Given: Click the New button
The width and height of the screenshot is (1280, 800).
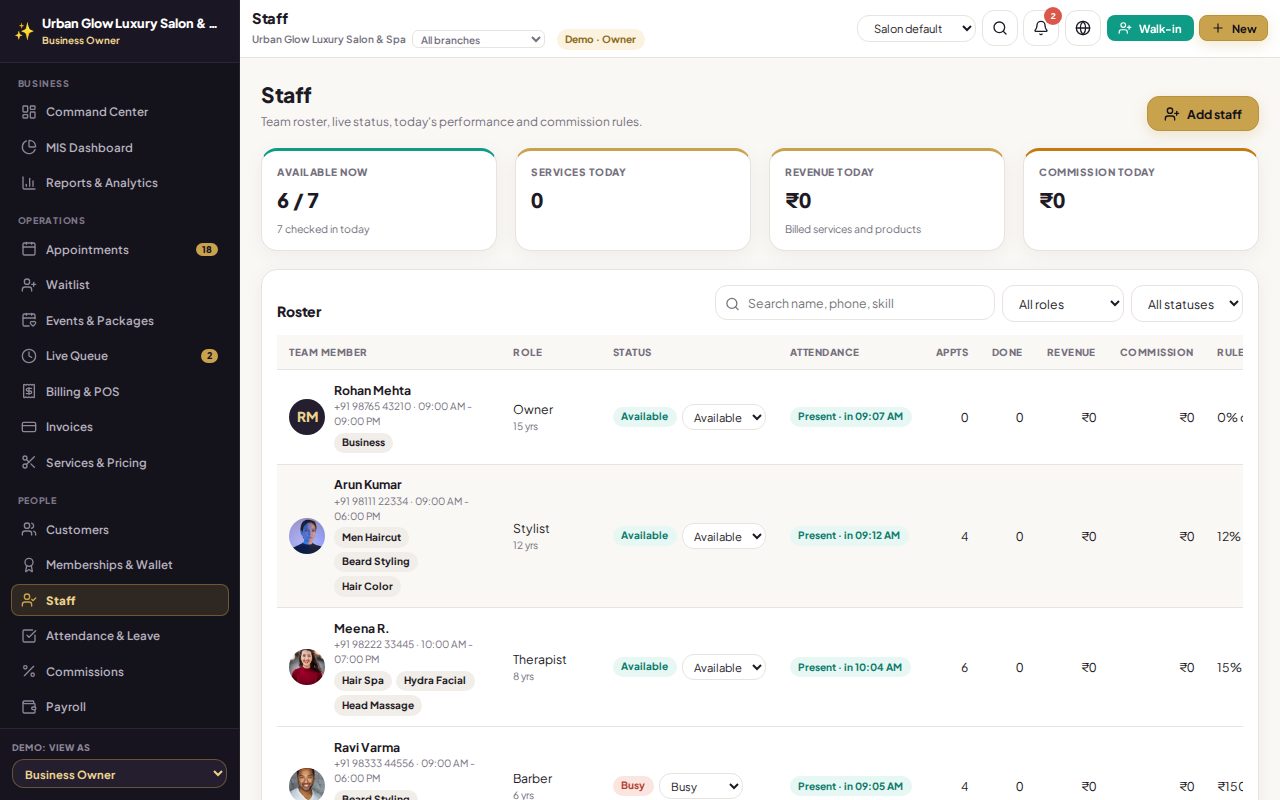Looking at the screenshot, I should [1233, 28].
